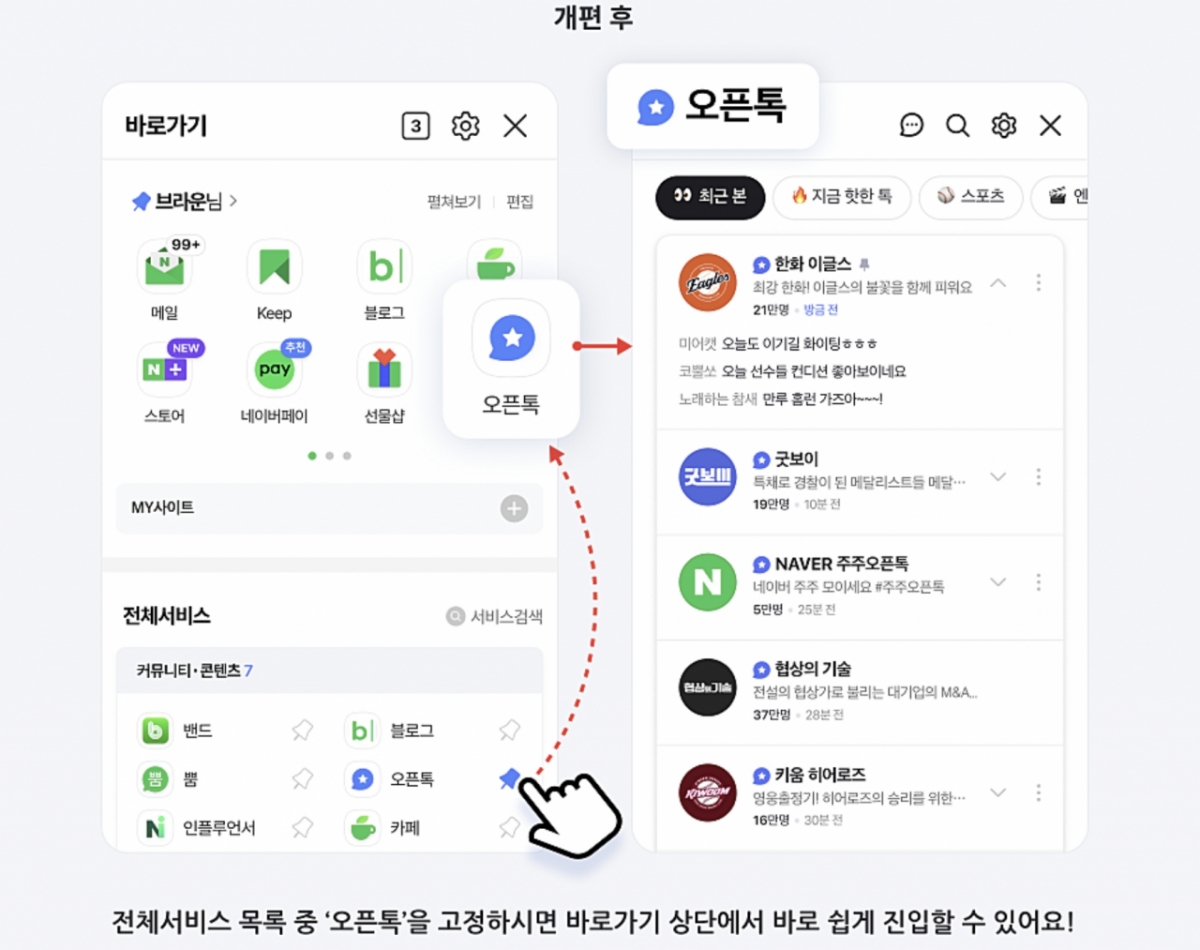Screen dimensions: 1200x950
Task: Click the search magnifier in 오픈톡 panel
Action: pos(958,126)
